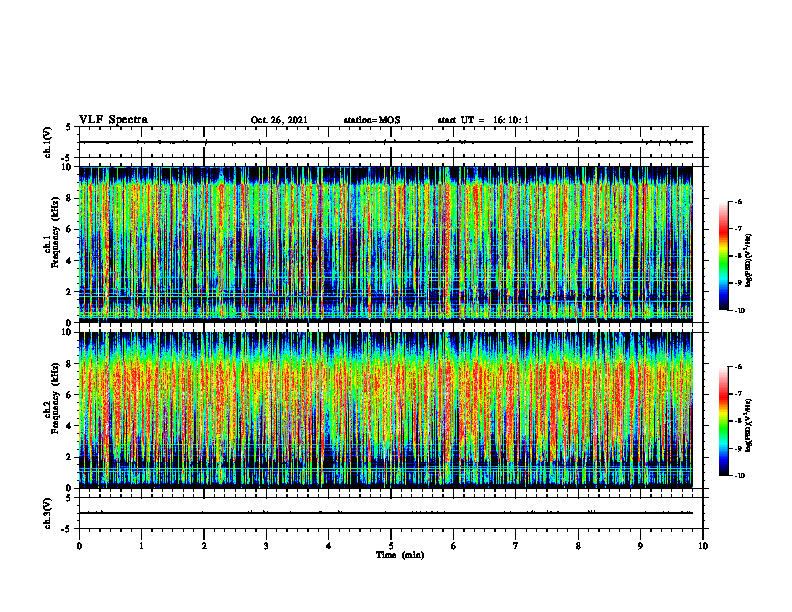Click the "5" tick on the time axis
Screen dimensions: 792x612
point(391,546)
